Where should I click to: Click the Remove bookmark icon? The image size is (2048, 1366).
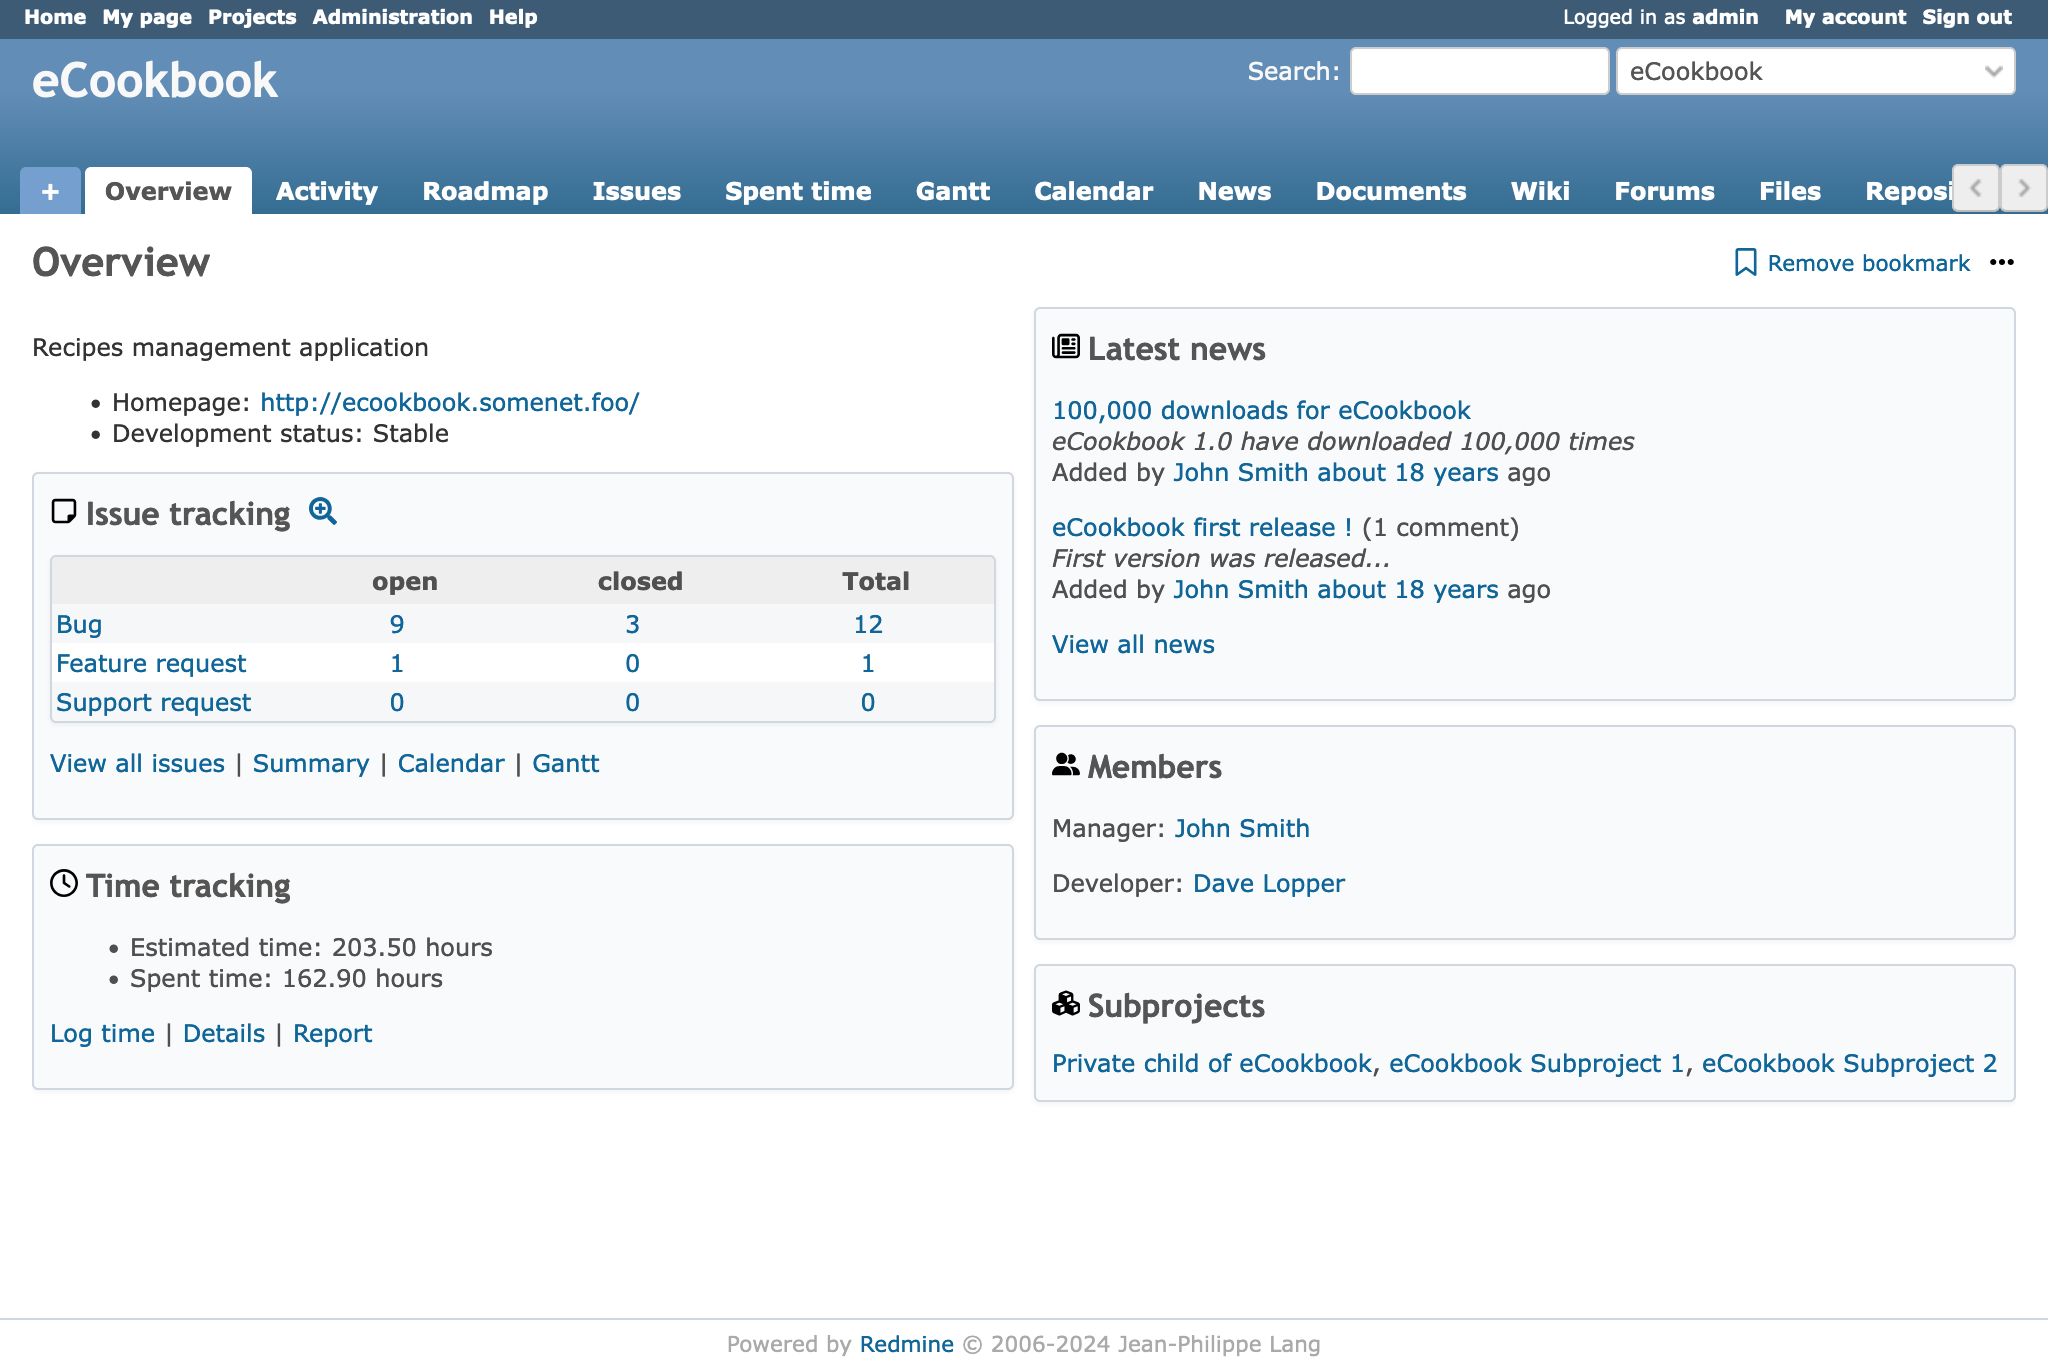coord(1745,263)
